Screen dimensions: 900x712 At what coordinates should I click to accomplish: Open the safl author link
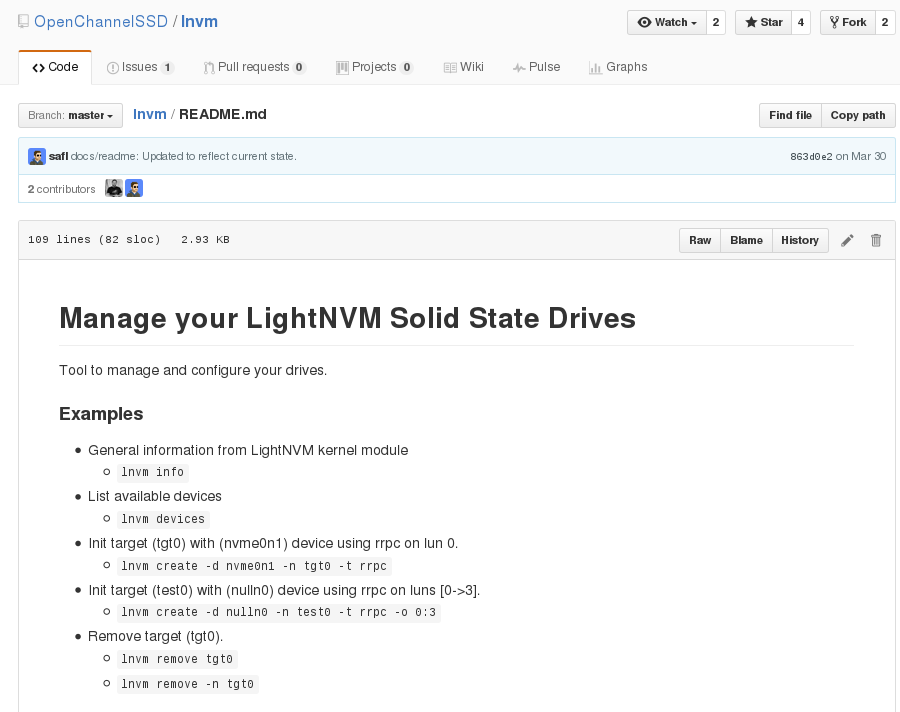point(59,156)
